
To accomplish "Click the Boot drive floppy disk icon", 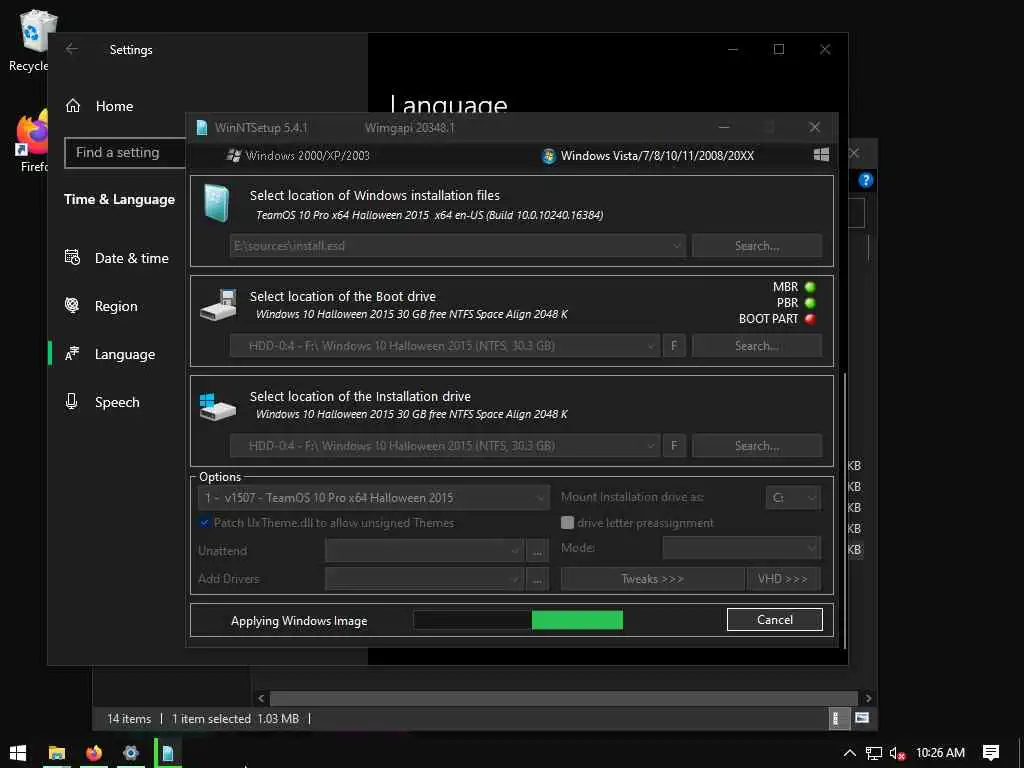I will [x=219, y=305].
